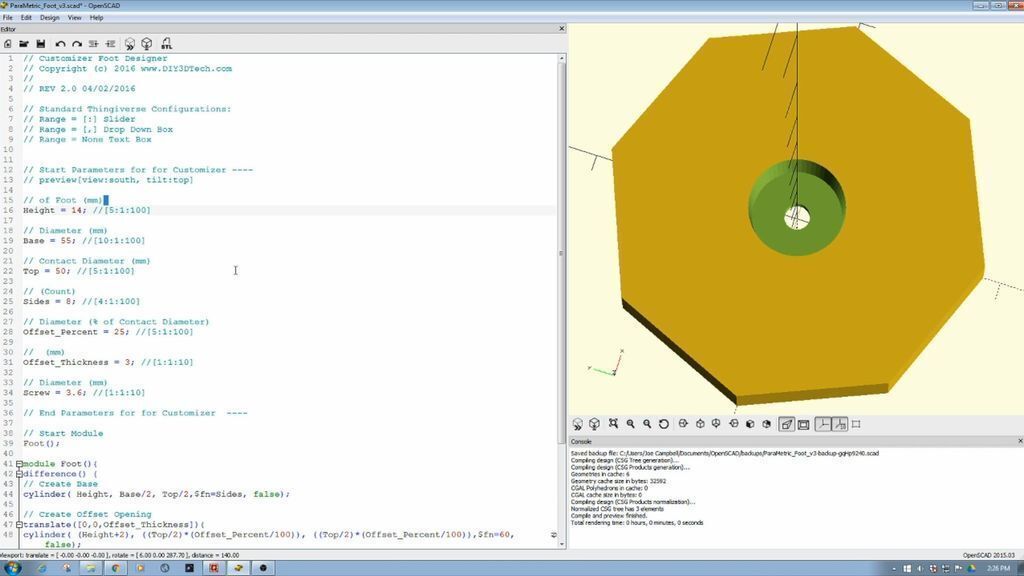1024x576 pixels.
Task: Collapse the translate block at line 47
Action: coord(19,523)
